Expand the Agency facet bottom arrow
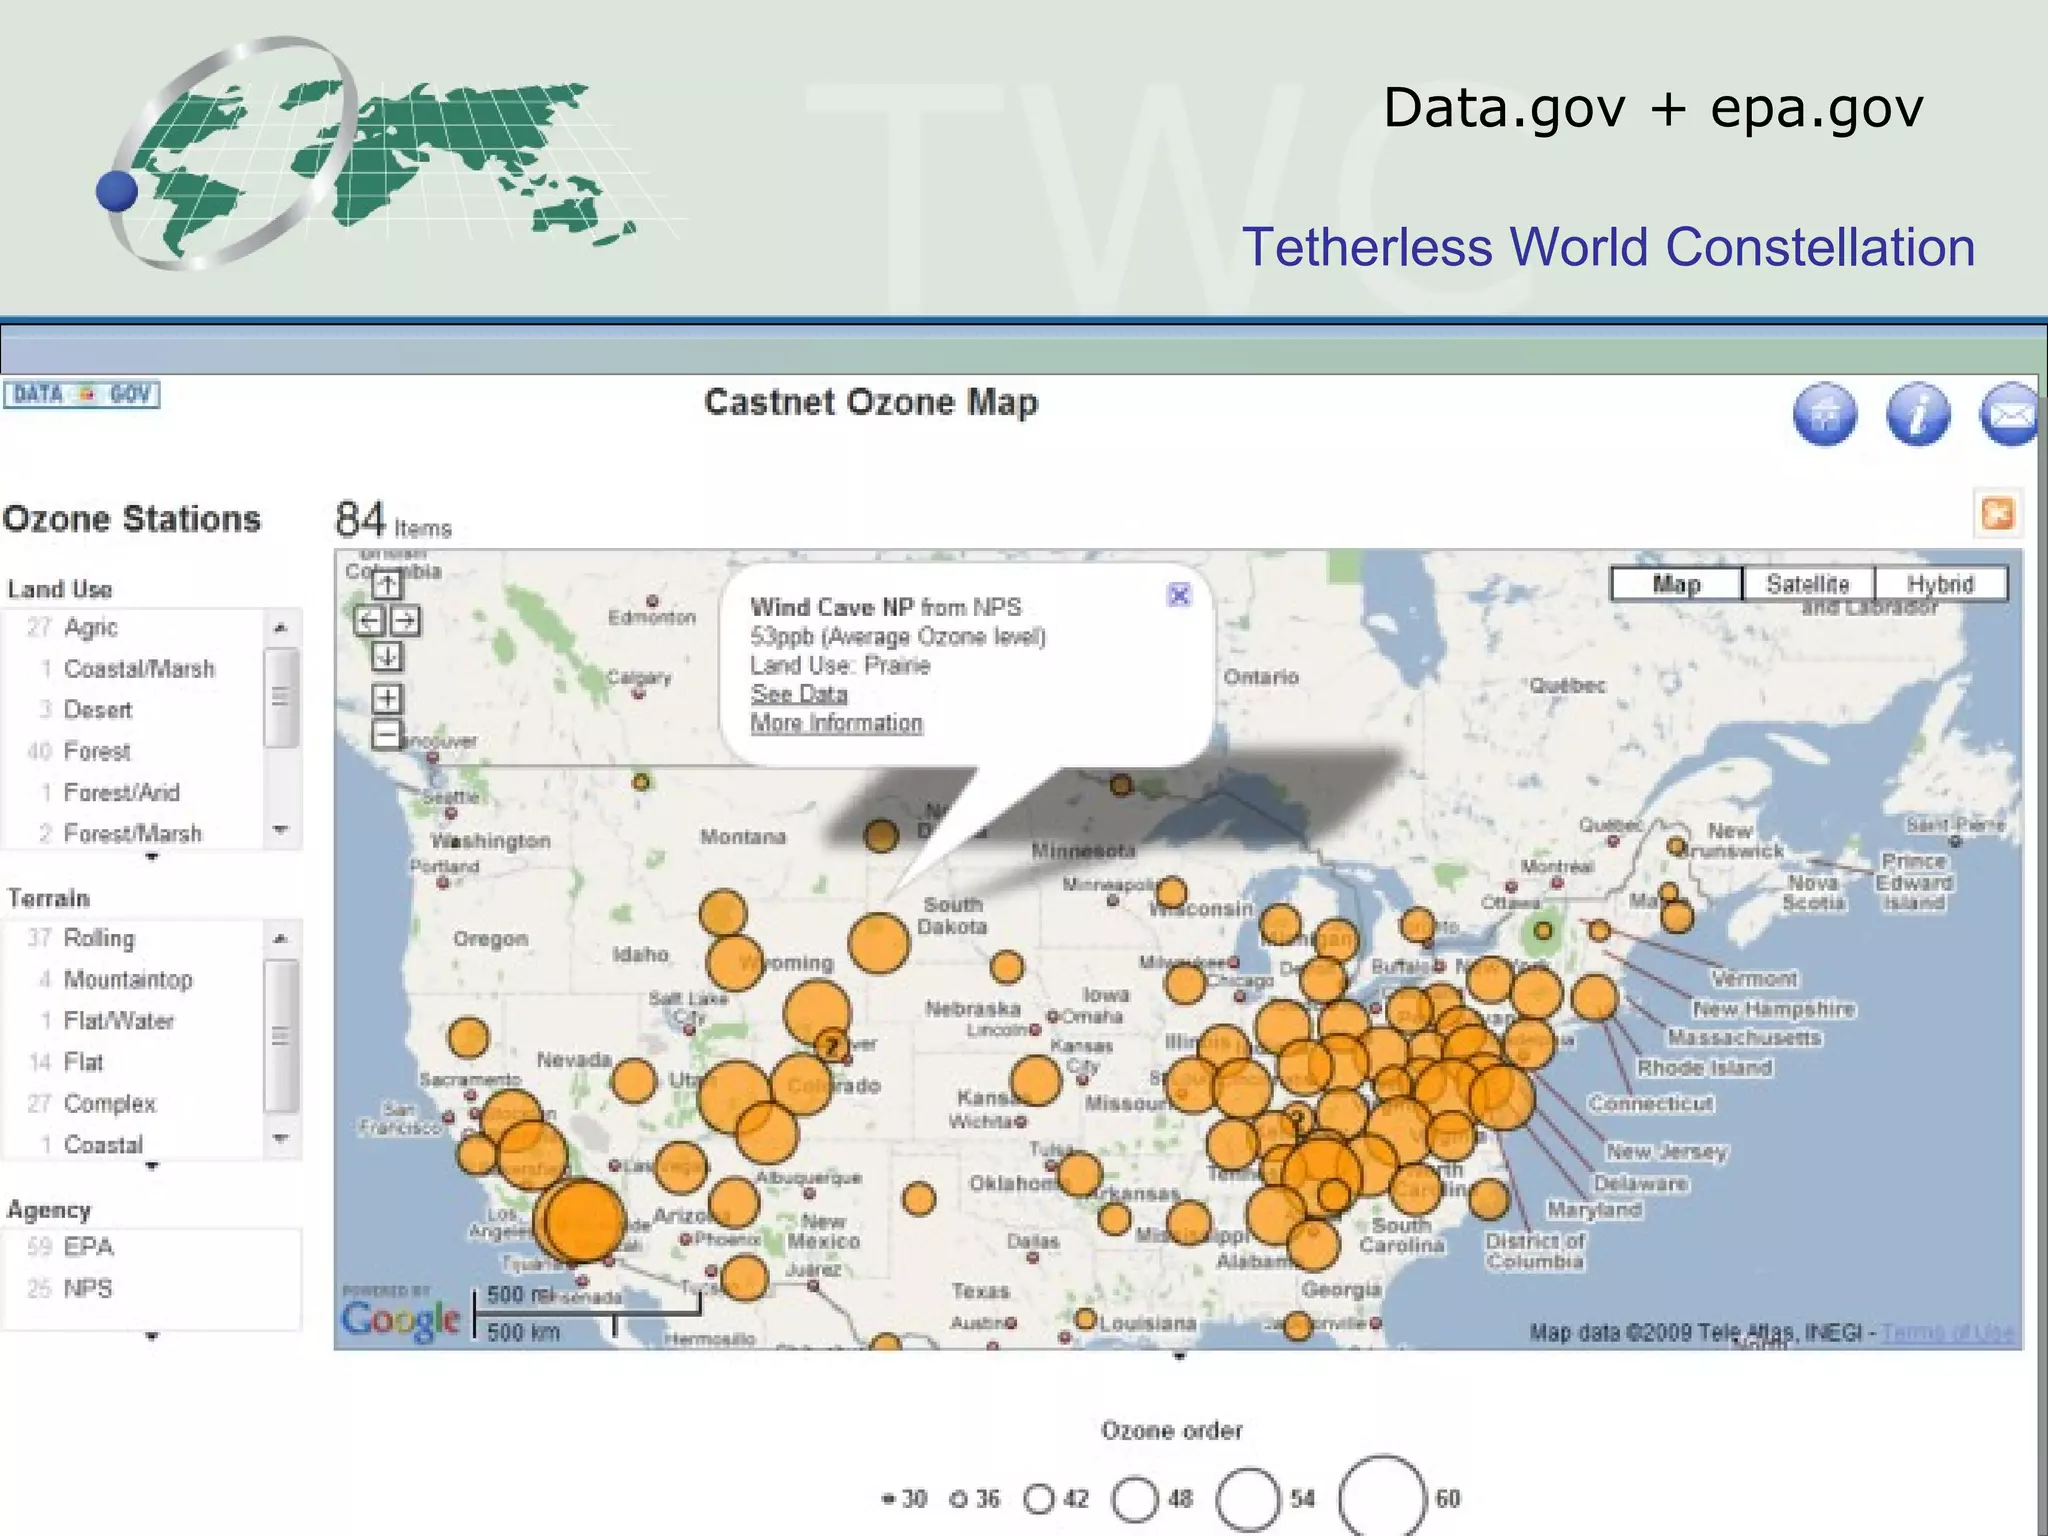The height and width of the screenshot is (1536, 2048). [x=152, y=1336]
